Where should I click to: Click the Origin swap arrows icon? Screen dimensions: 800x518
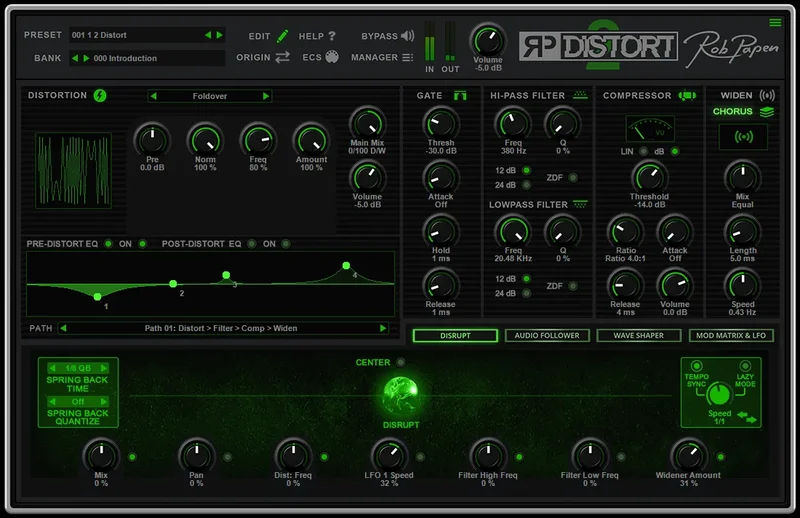(282, 57)
